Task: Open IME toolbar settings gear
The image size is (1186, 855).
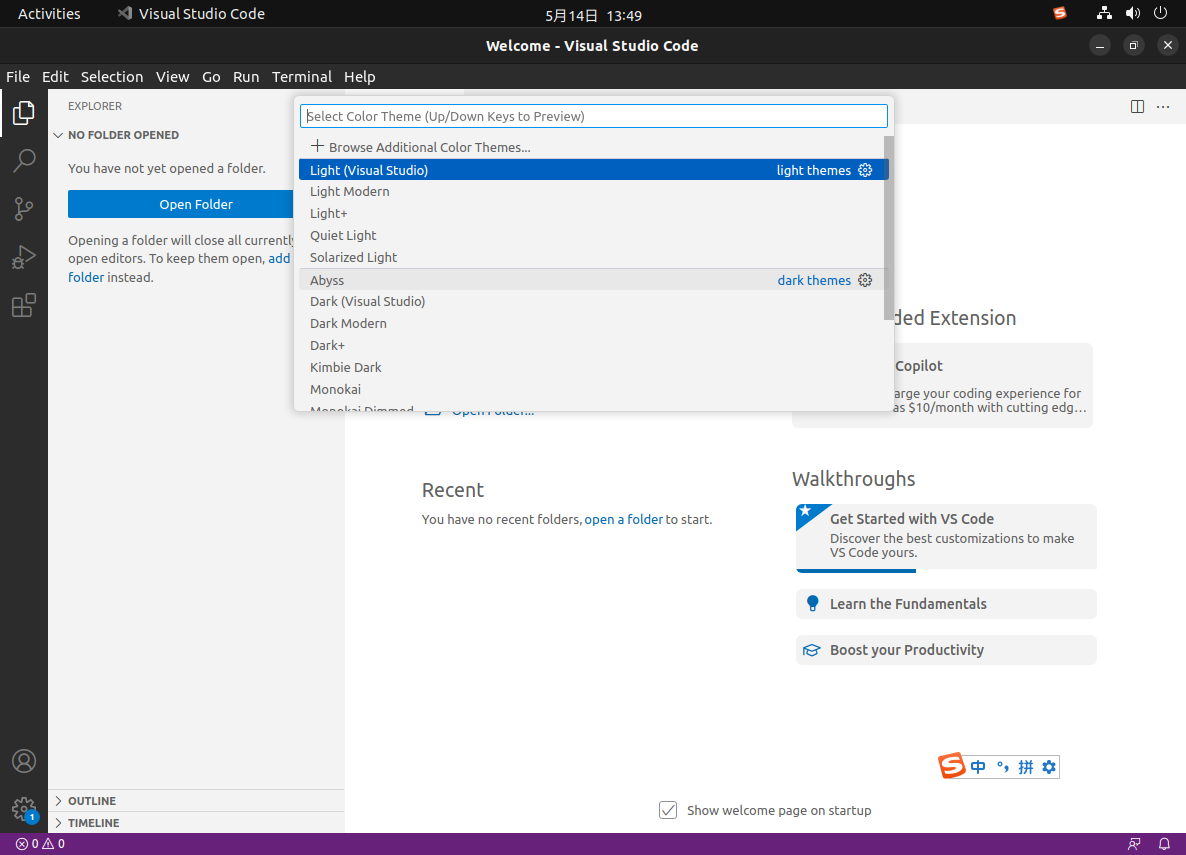Action: click(x=1049, y=767)
